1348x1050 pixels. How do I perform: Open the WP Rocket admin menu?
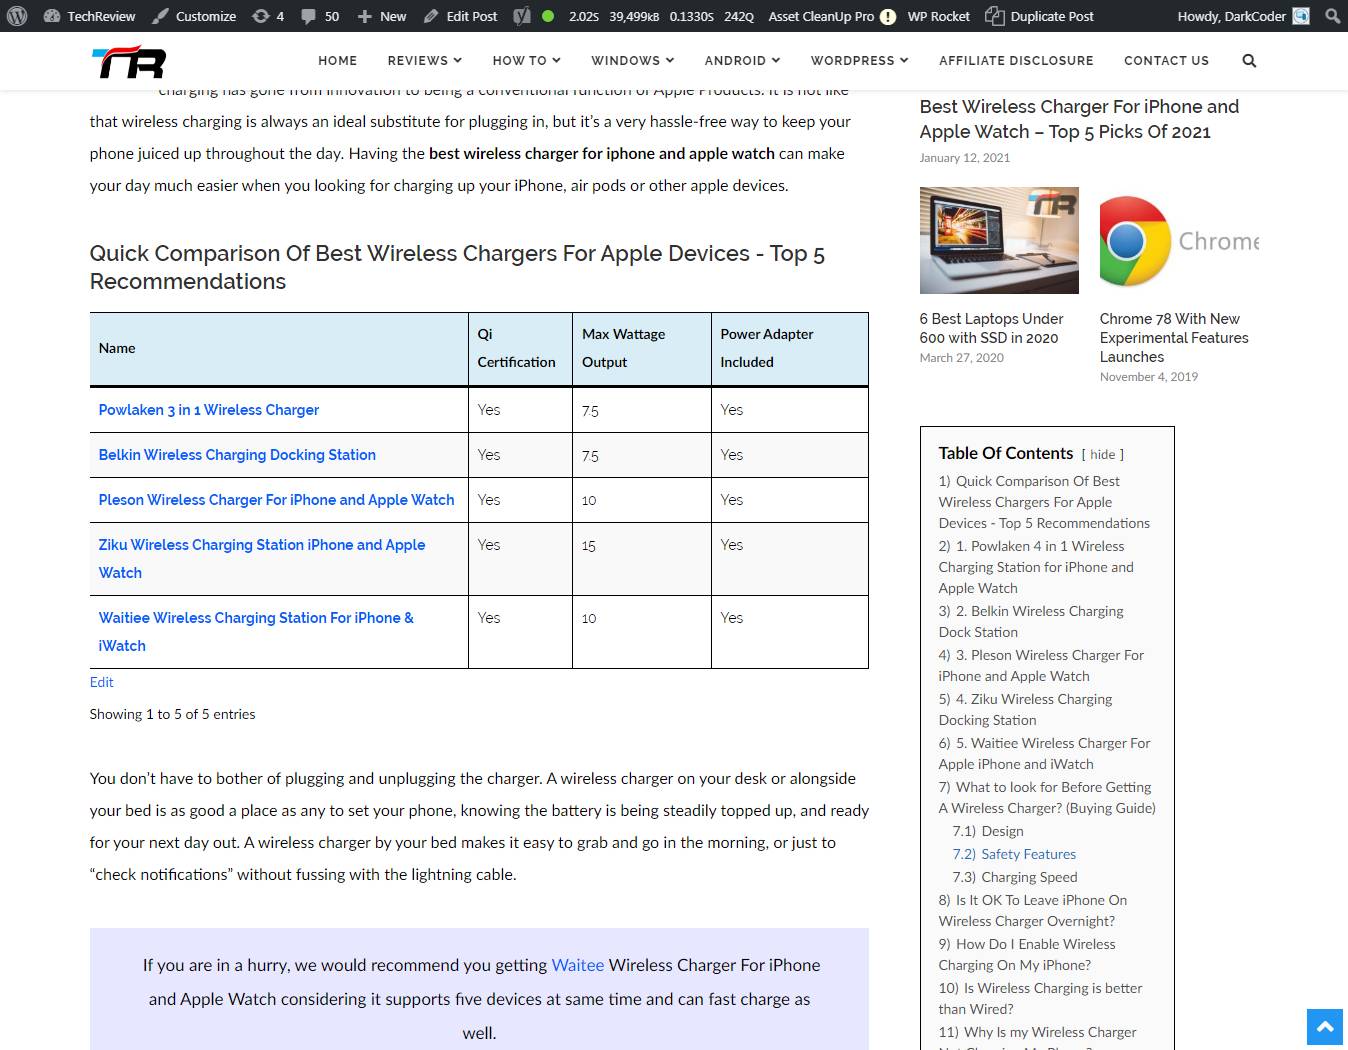[938, 16]
